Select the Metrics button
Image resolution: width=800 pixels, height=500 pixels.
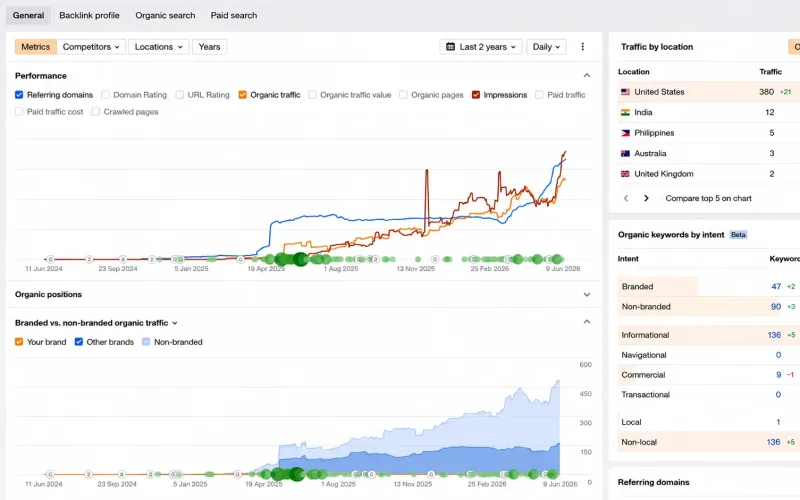point(36,46)
